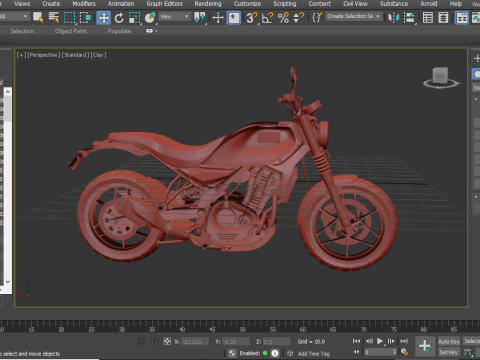Image resolution: width=480 pixels, height=360 pixels.
Task: Click the Perspective viewport label
Action: click(x=43, y=55)
